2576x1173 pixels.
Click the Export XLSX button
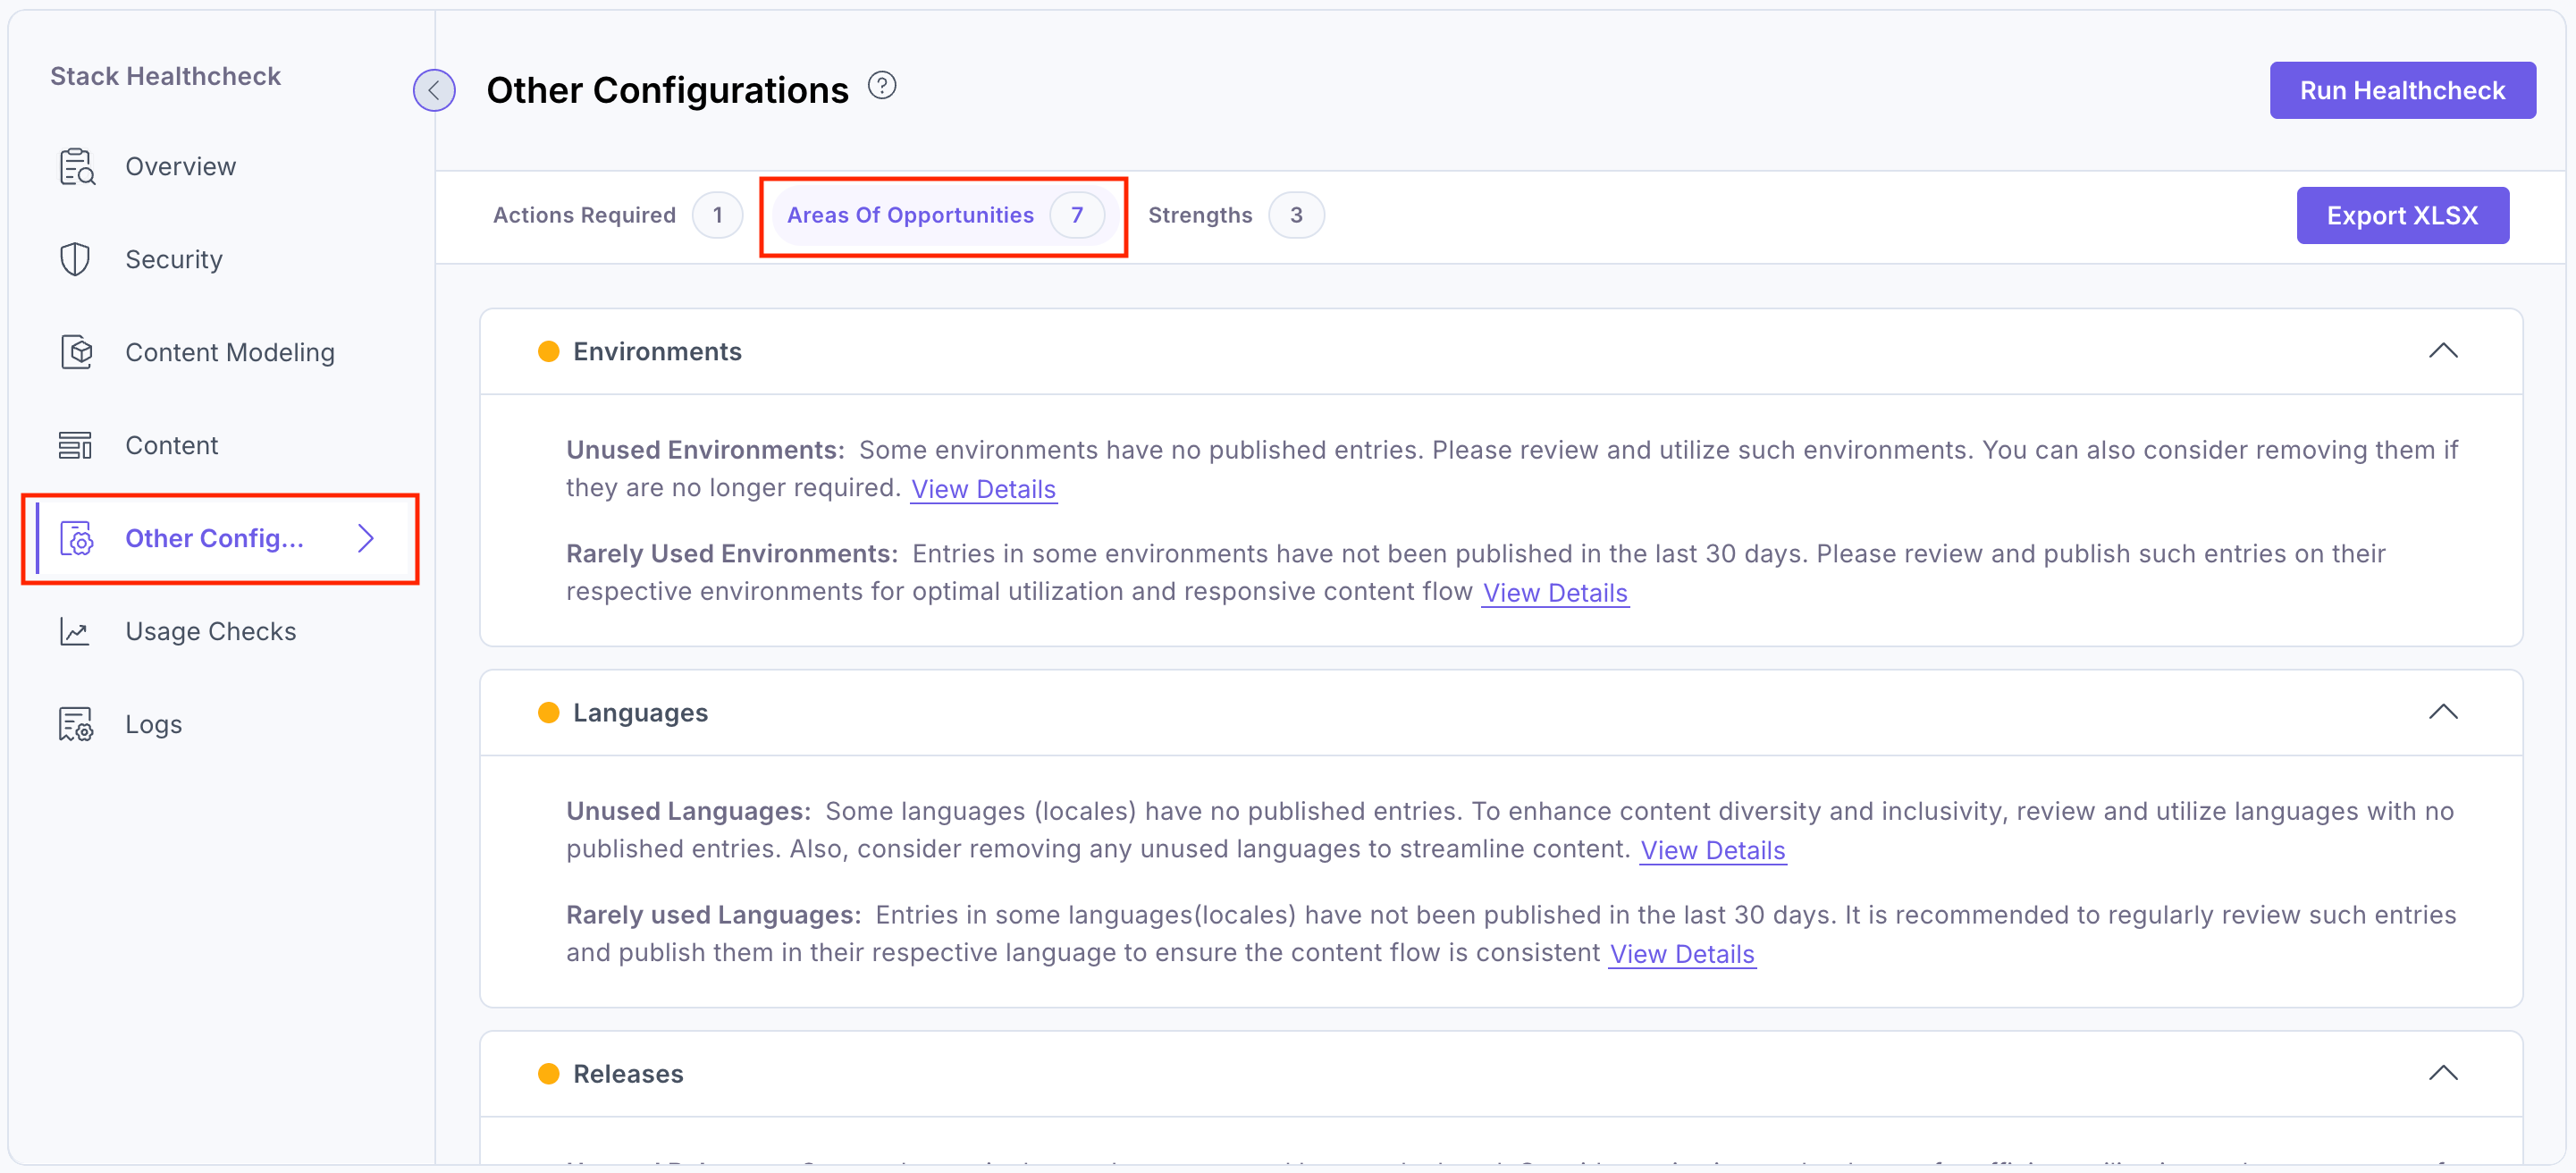pos(2403,214)
